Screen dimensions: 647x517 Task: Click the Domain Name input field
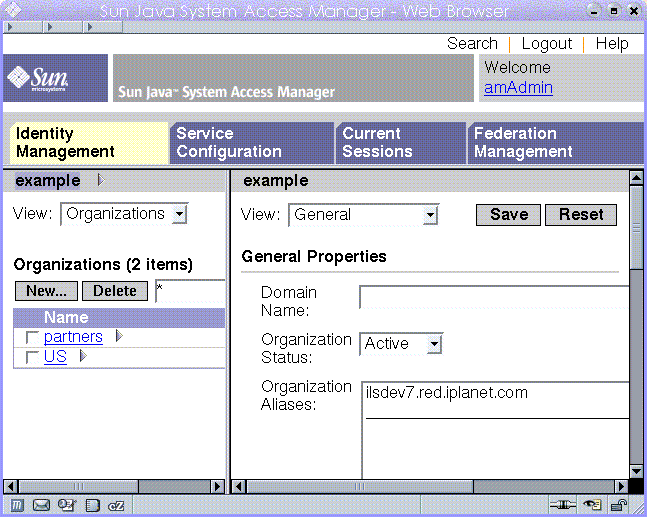(494, 297)
